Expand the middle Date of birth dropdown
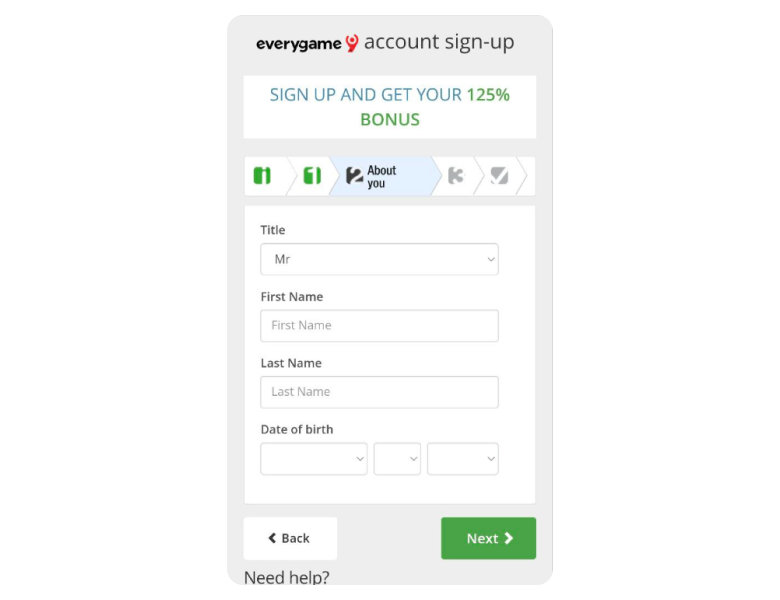The height and width of the screenshot is (600, 780). click(x=397, y=459)
